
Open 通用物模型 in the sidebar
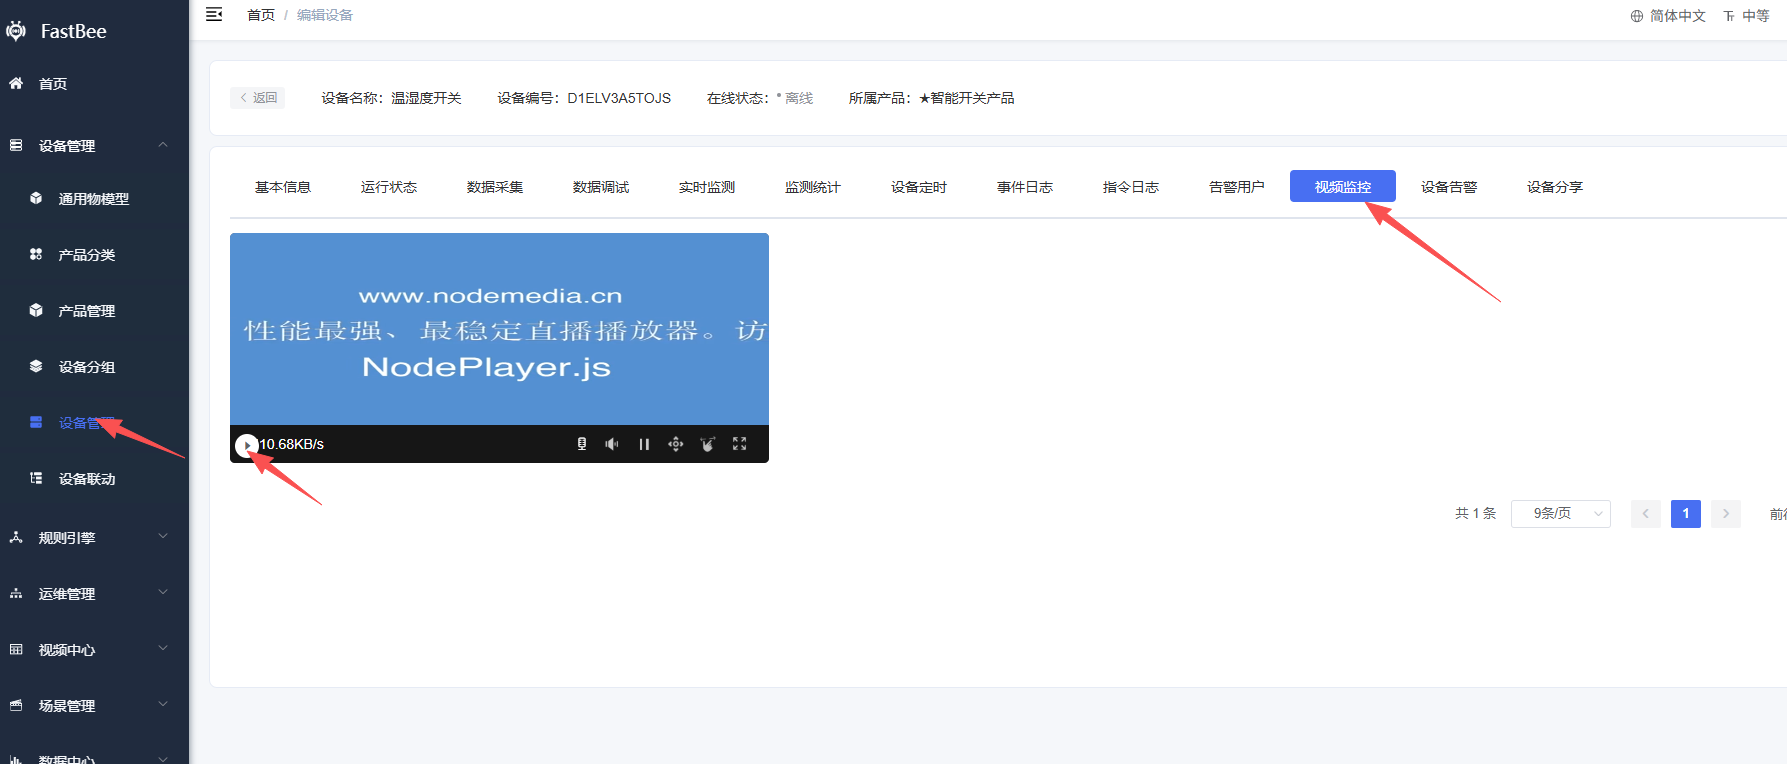(94, 199)
